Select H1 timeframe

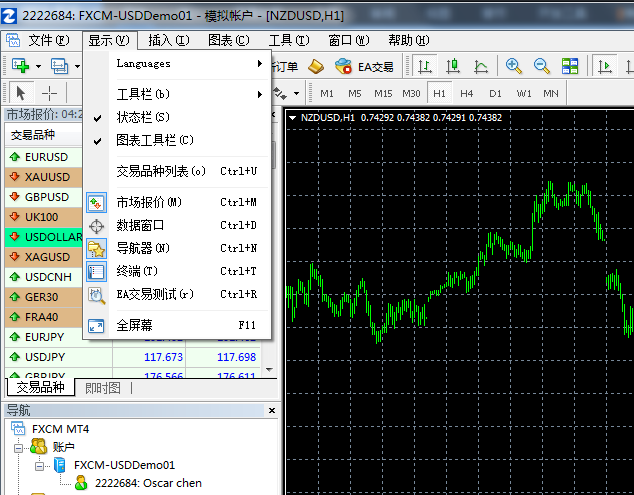click(x=439, y=93)
